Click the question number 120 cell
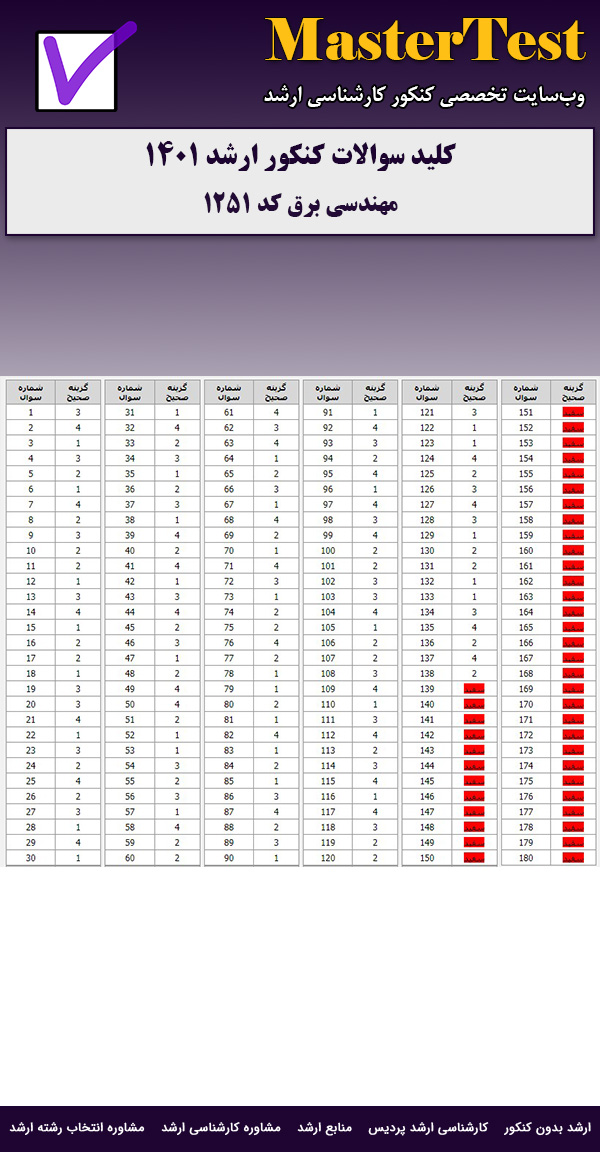 (x=327, y=858)
